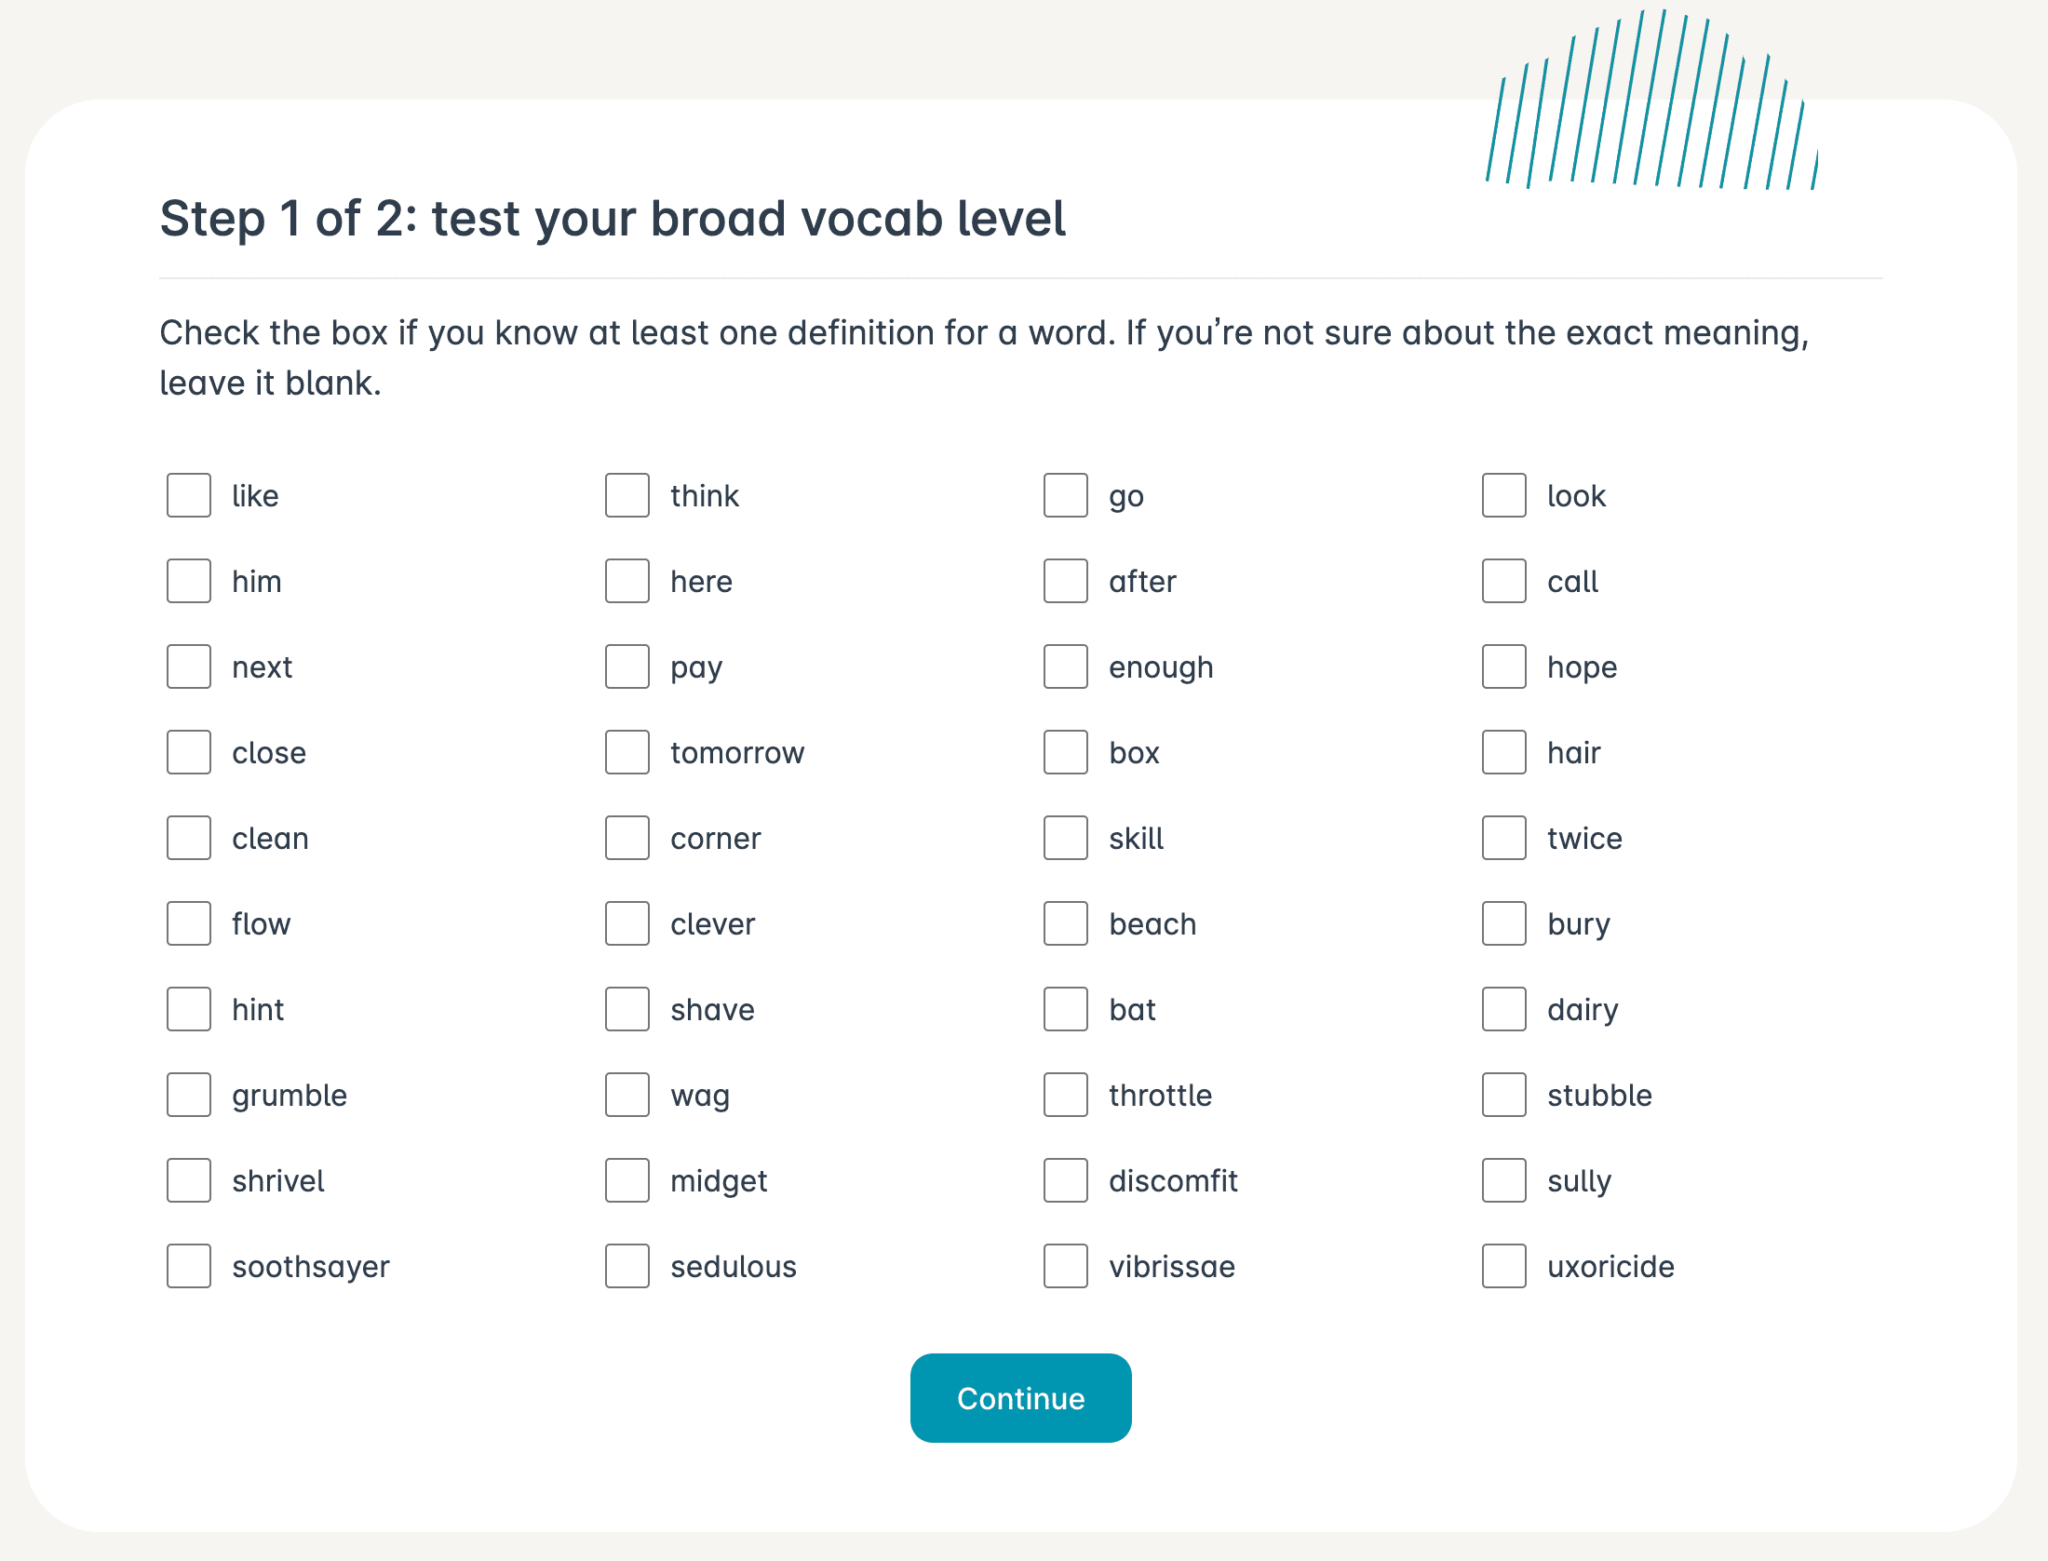Select the 'tomorrow' word checkbox
2048x1561 pixels.
point(627,753)
